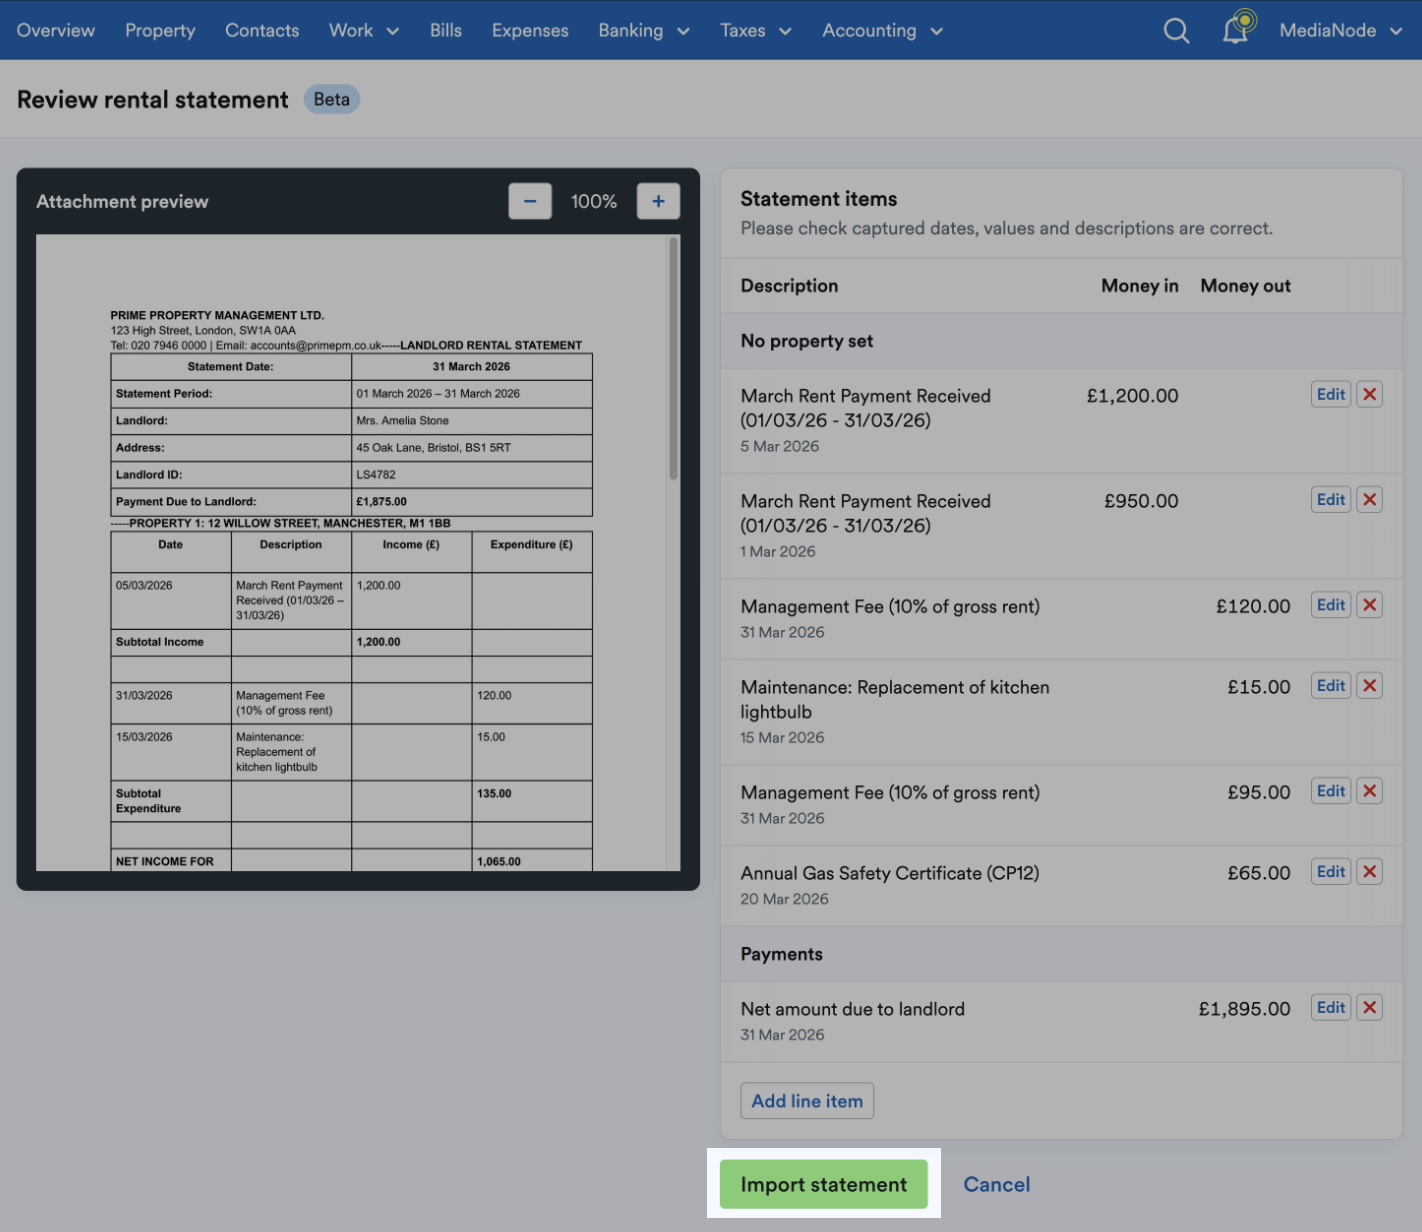Click the attachment preview scrollbar

[x=674, y=359]
